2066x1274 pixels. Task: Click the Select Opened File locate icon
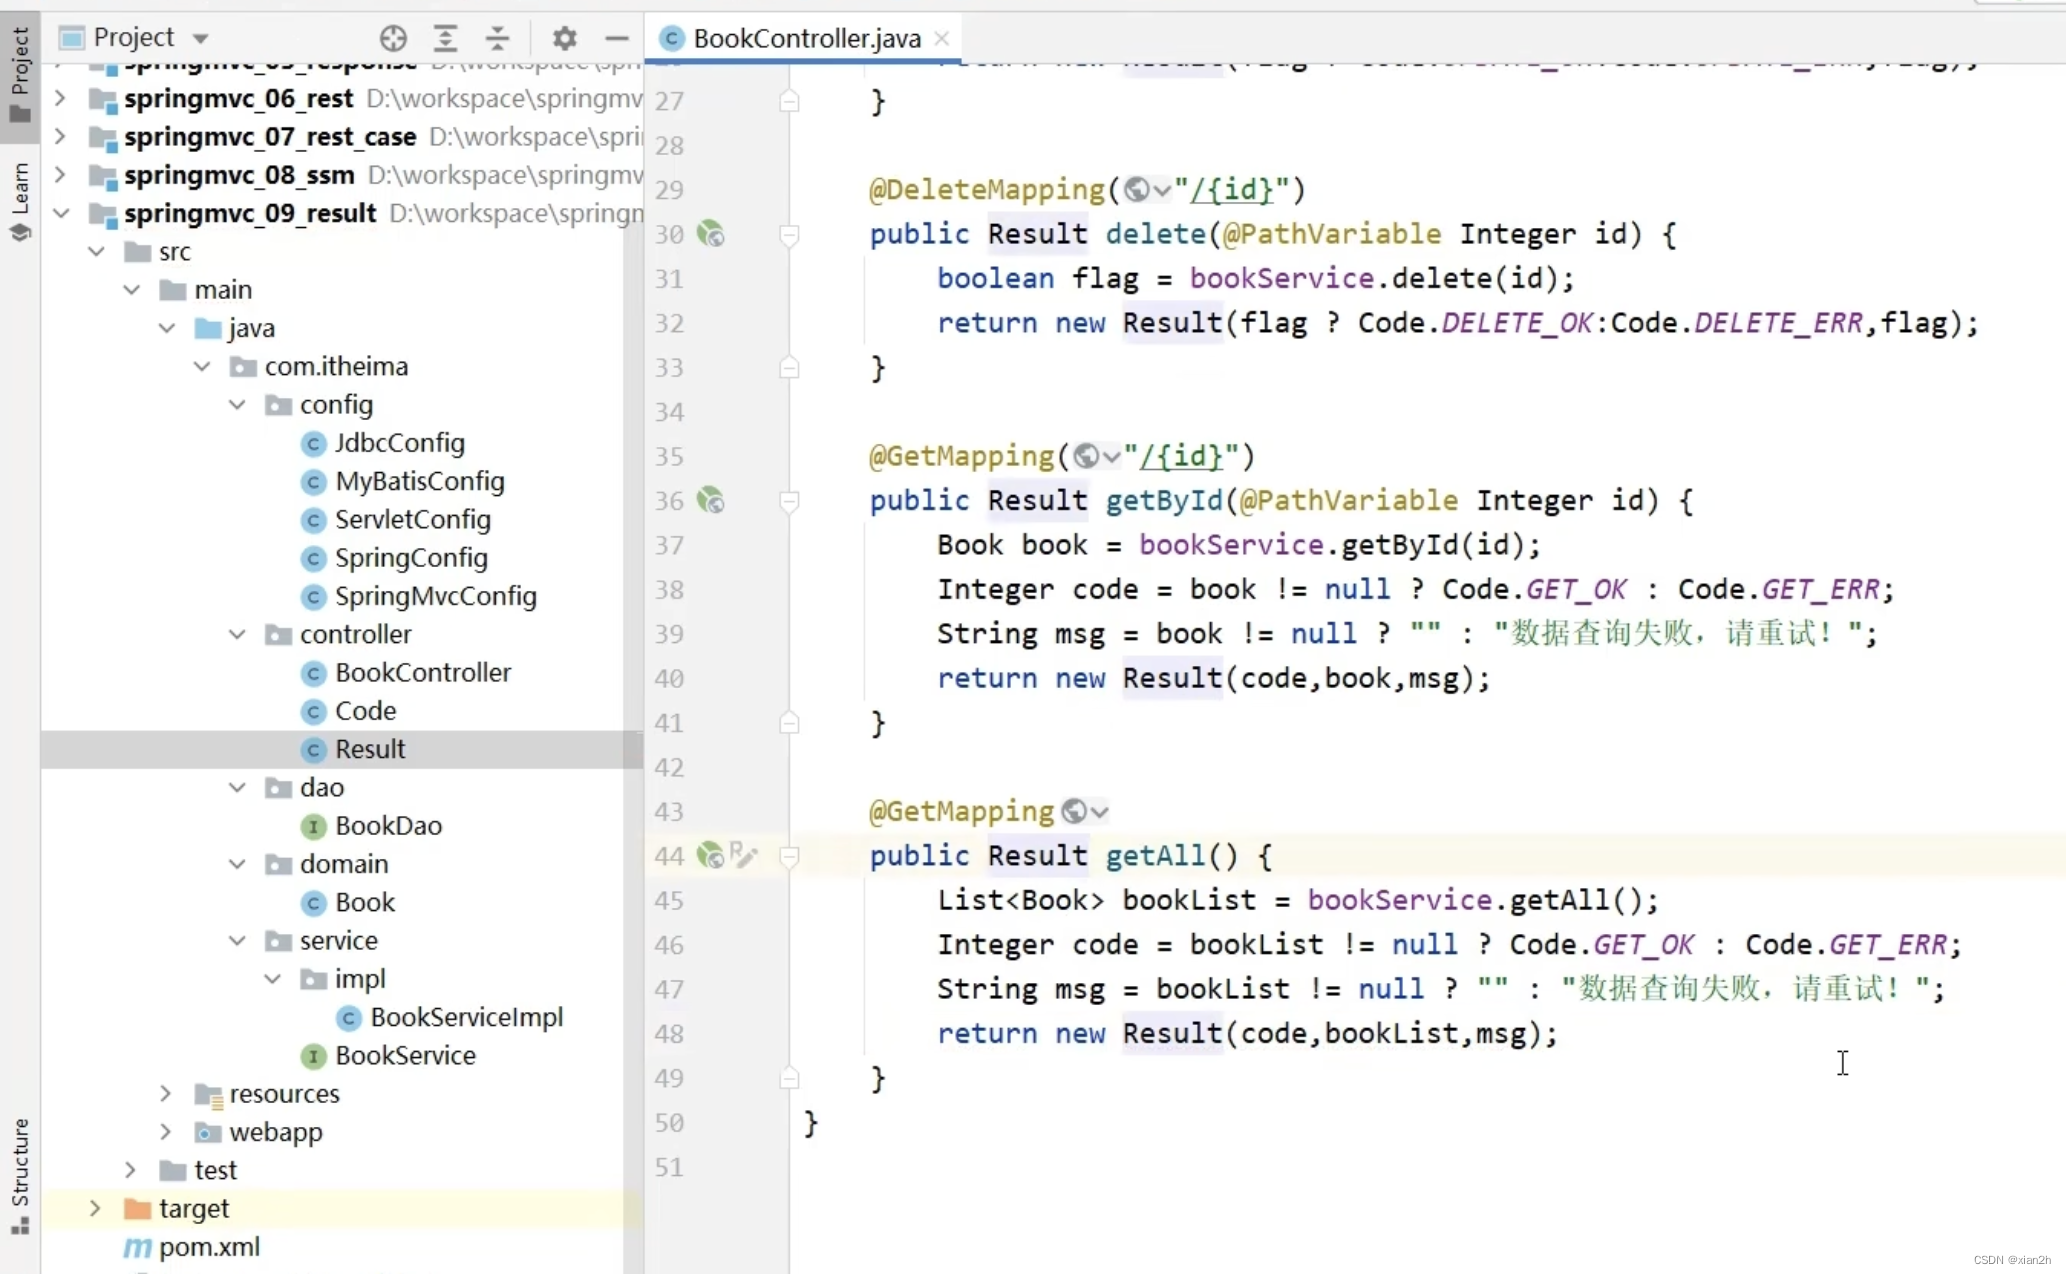[x=393, y=38]
